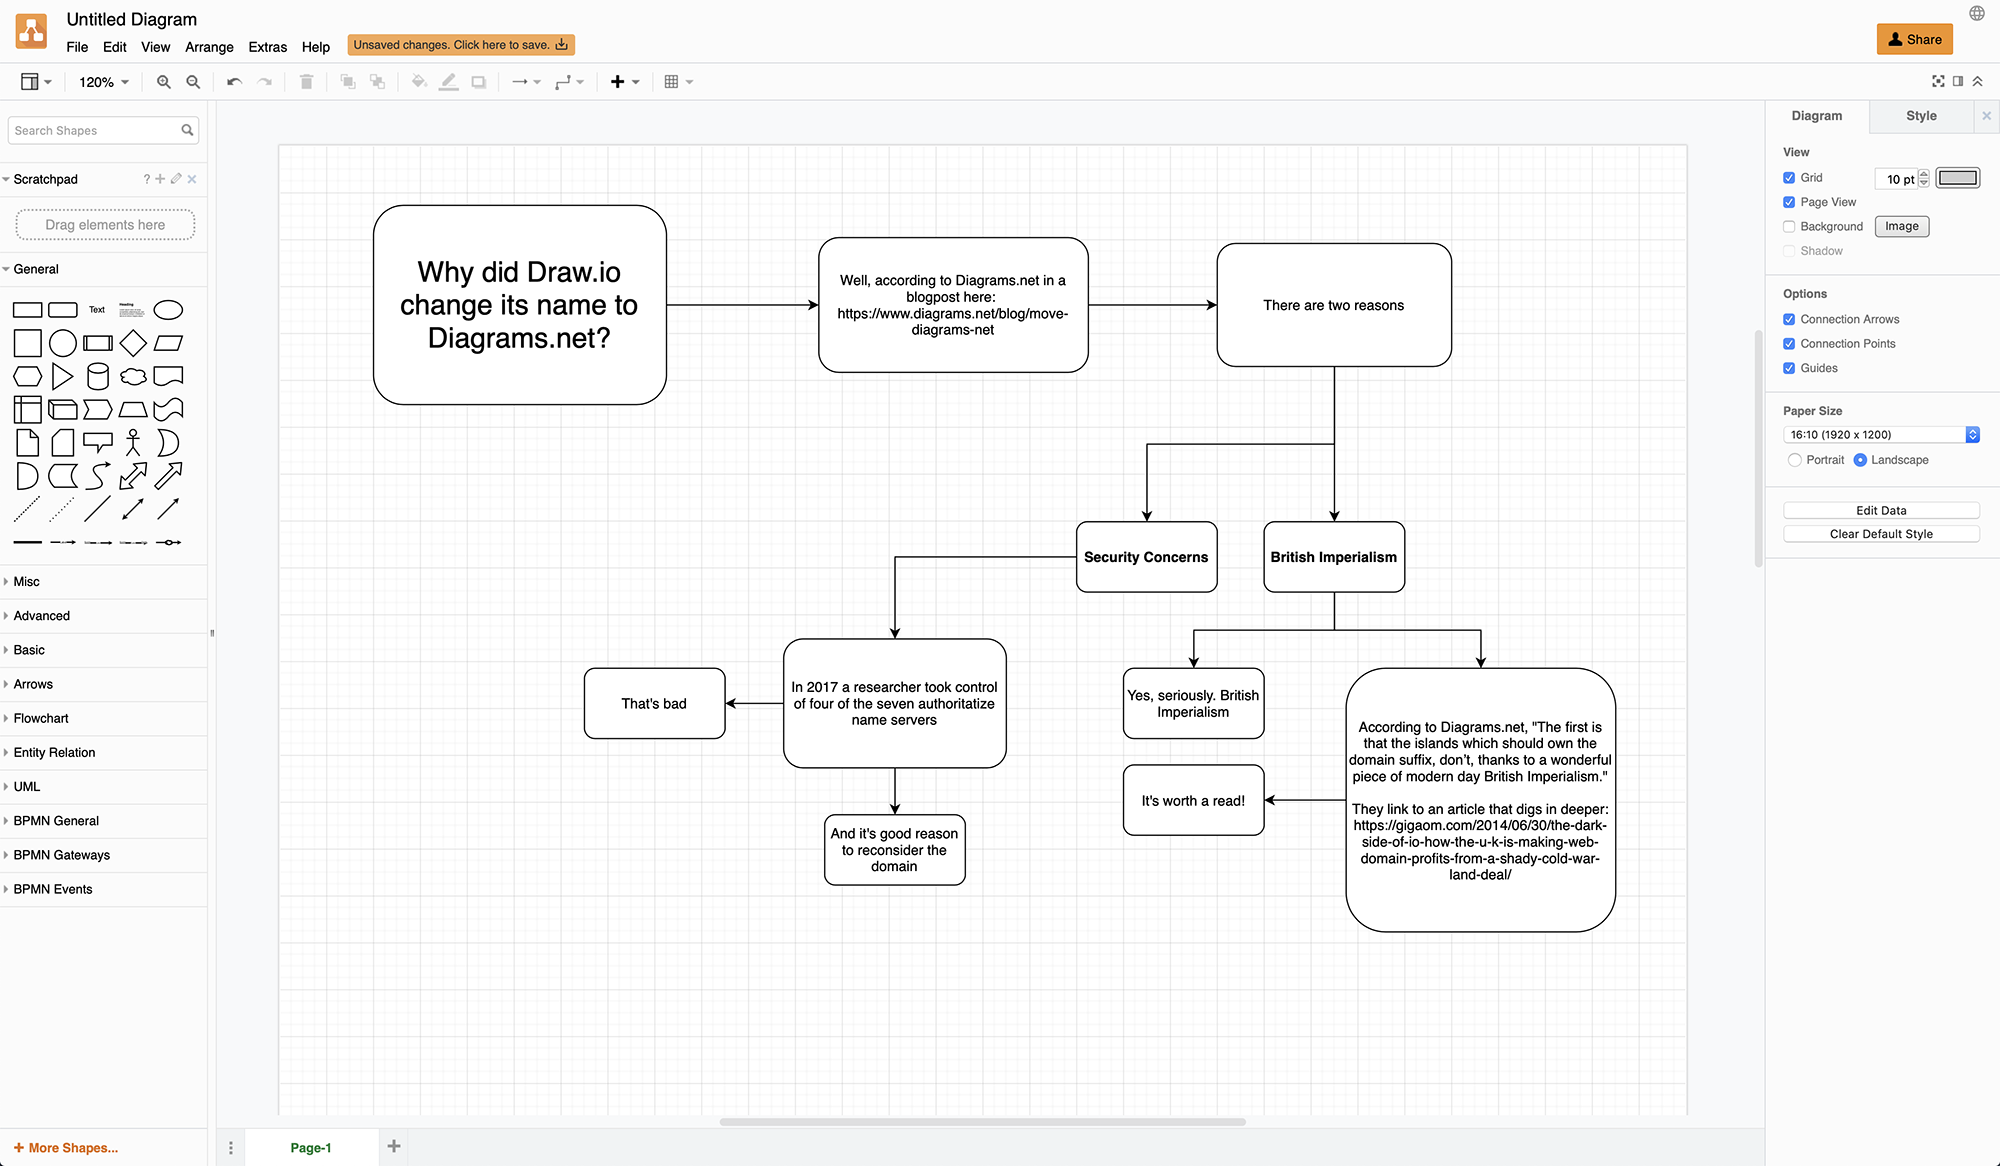Open the Paper Size dropdown
Viewport: 2000px width, 1166px height.
1881,435
